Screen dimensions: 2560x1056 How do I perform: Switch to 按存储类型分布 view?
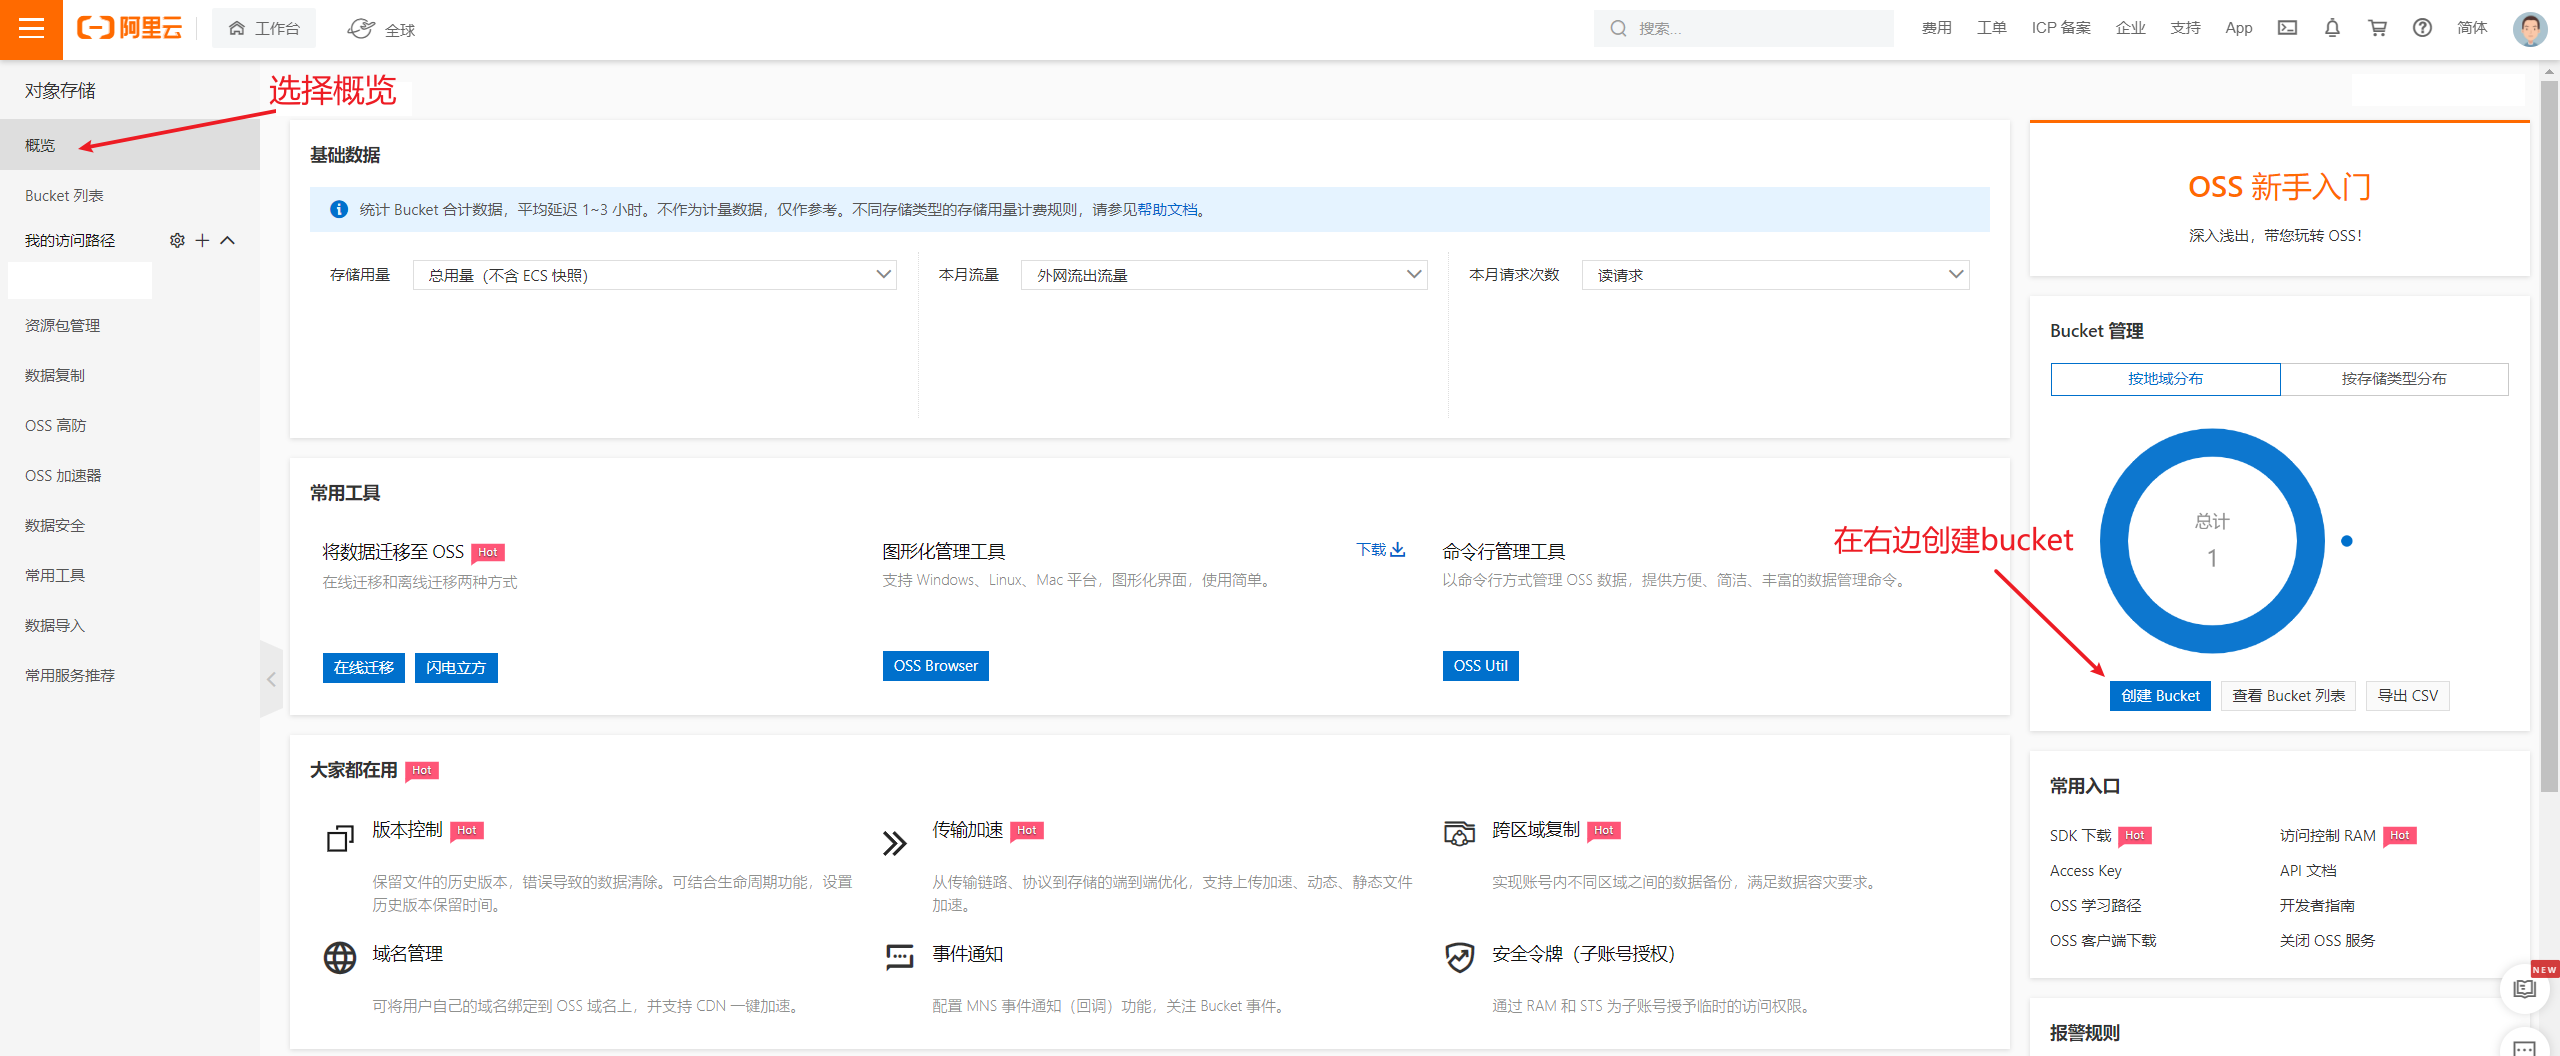(x=2393, y=379)
